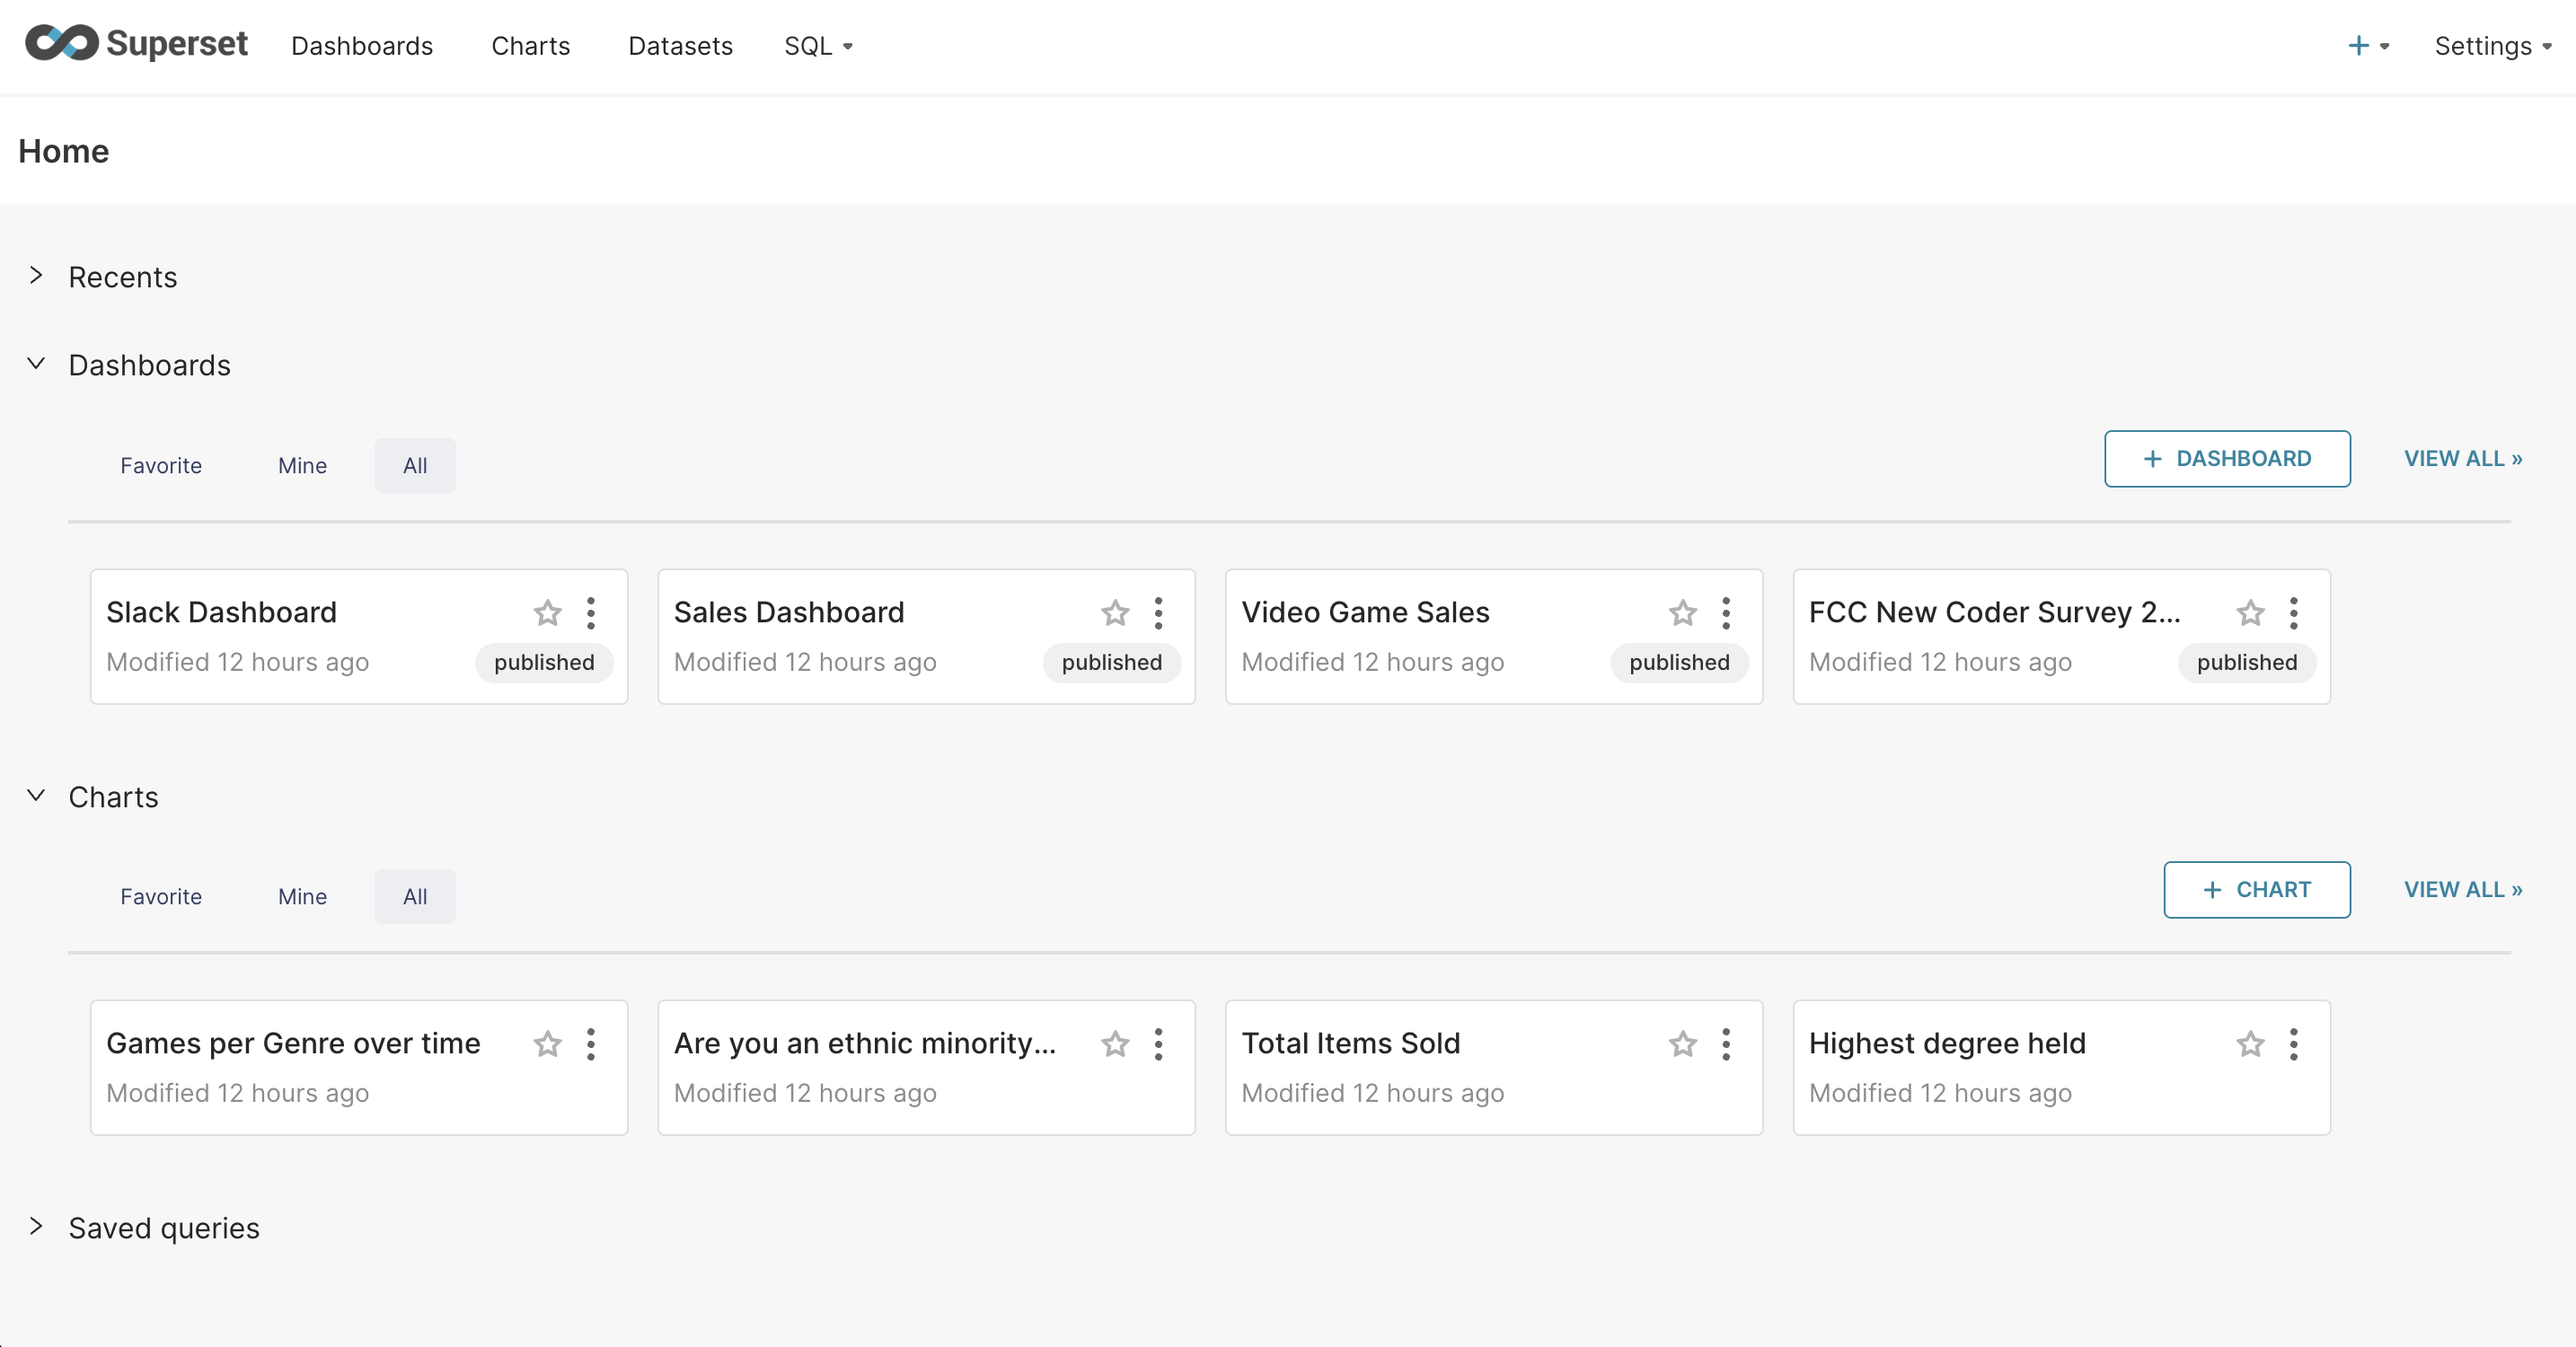This screenshot has width=2576, height=1347.
Task: Click the three-dot menu on Slack Dashboard
Action: (591, 613)
